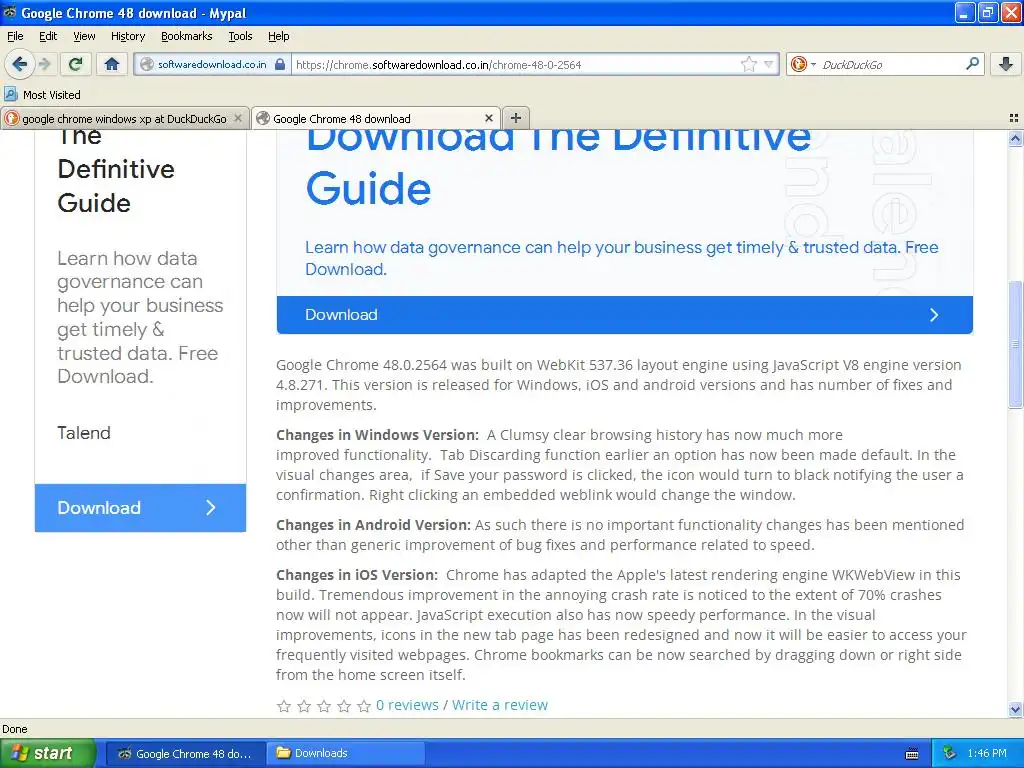The image size is (1024, 768).
Task: Open the Downloads folder taskbar button
Action: pos(345,753)
